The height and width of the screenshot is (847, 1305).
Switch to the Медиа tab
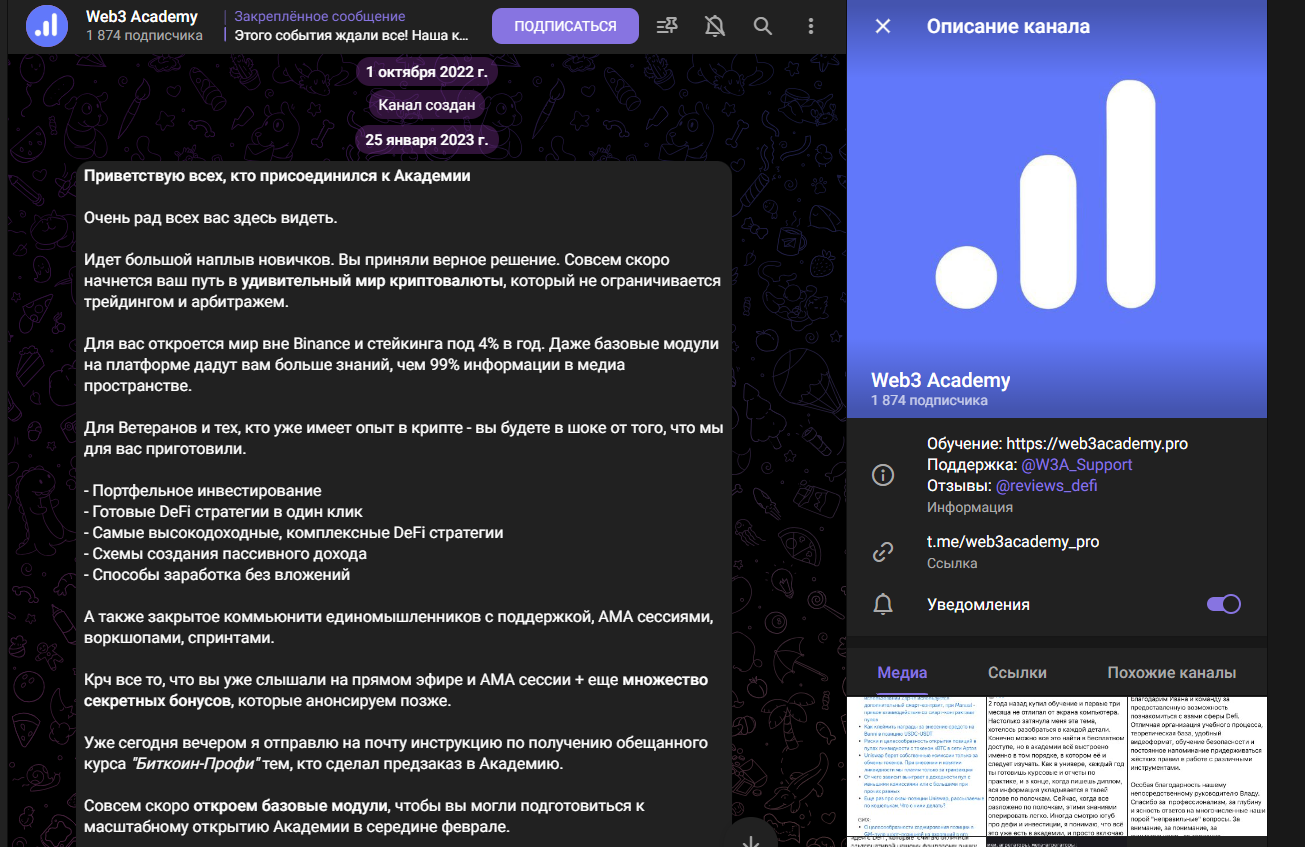902,673
